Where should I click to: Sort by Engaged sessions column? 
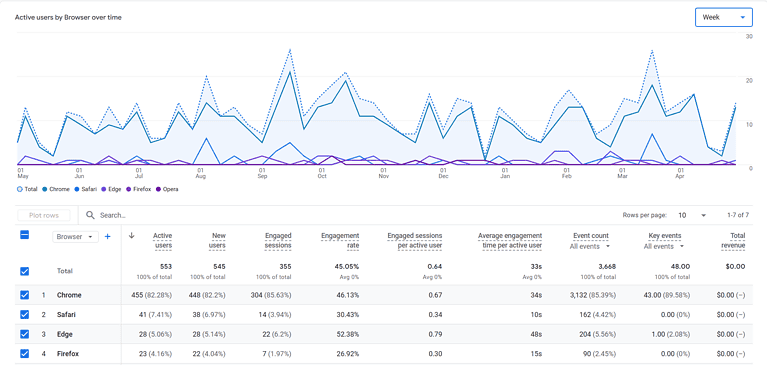(x=277, y=241)
